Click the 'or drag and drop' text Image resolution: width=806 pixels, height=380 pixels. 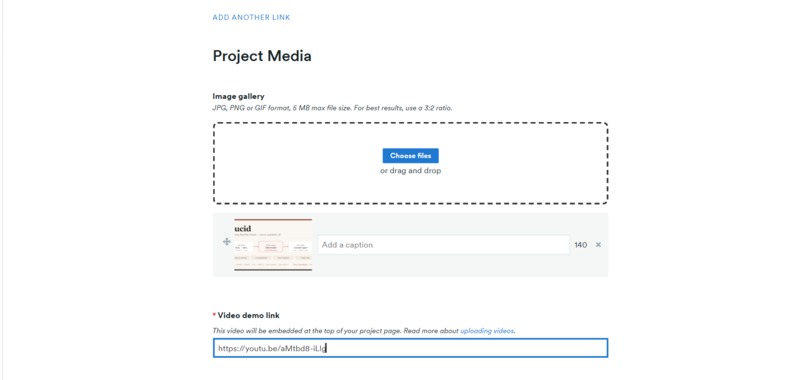click(x=410, y=171)
